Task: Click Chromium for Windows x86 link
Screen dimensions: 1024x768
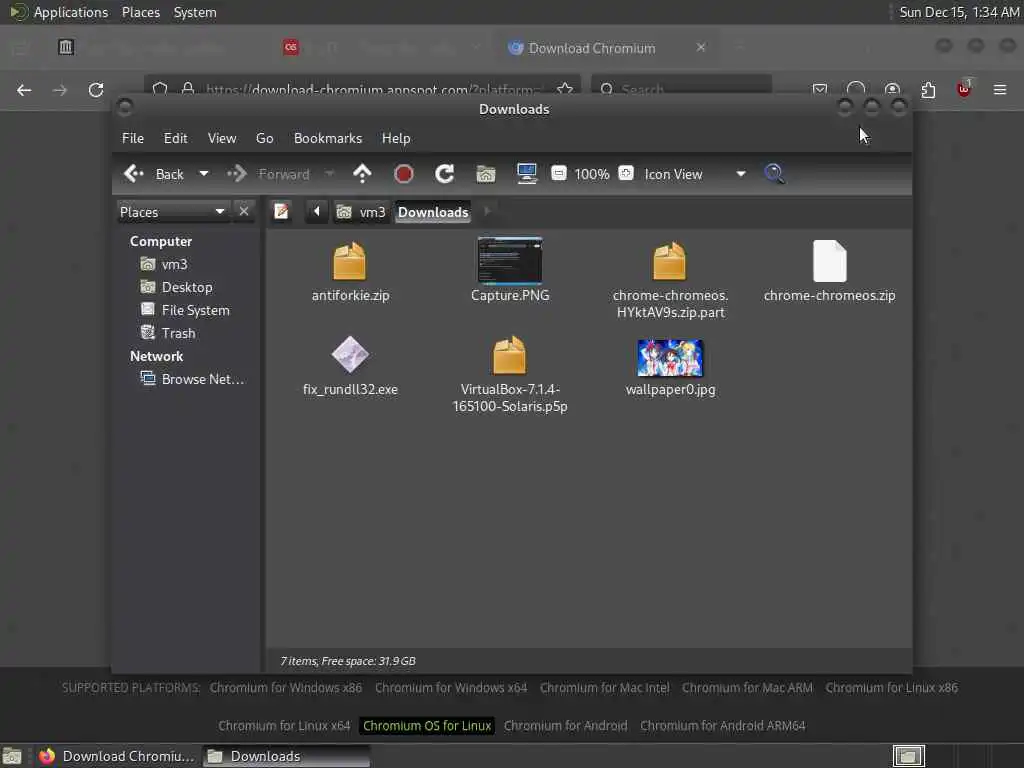Action: [285, 688]
